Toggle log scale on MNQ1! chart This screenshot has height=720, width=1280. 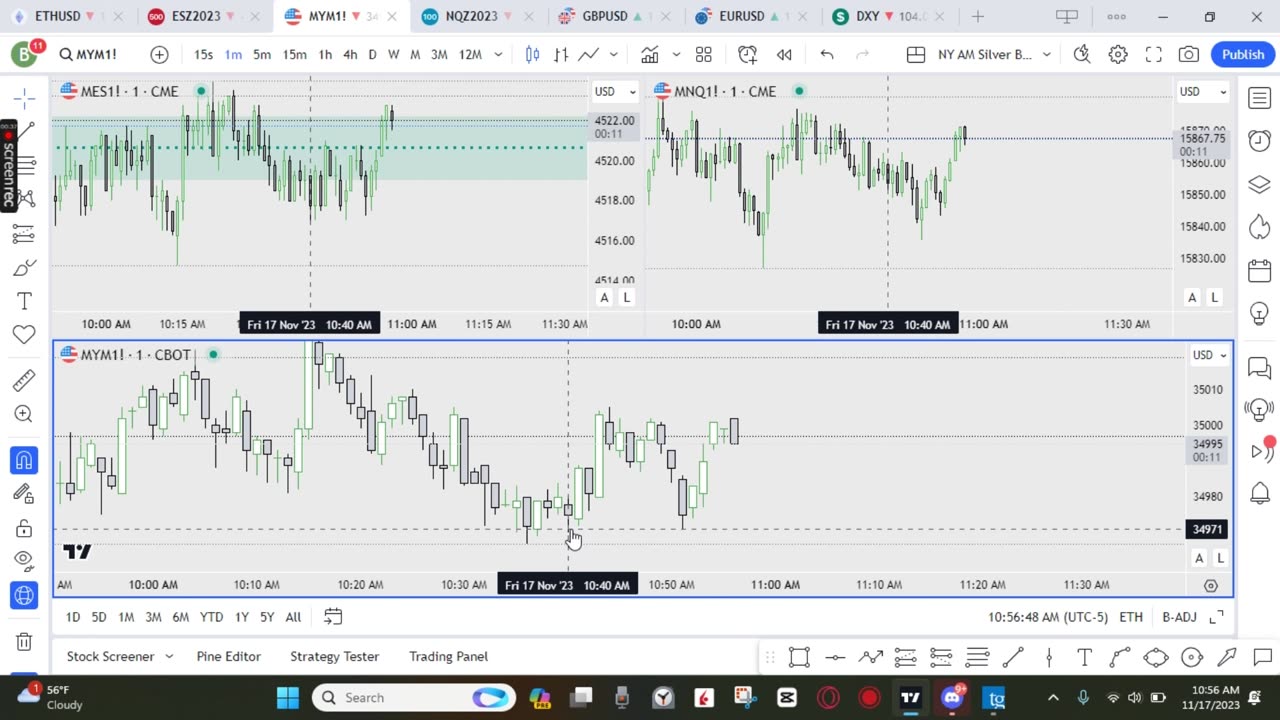pyautogui.click(x=1215, y=297)
